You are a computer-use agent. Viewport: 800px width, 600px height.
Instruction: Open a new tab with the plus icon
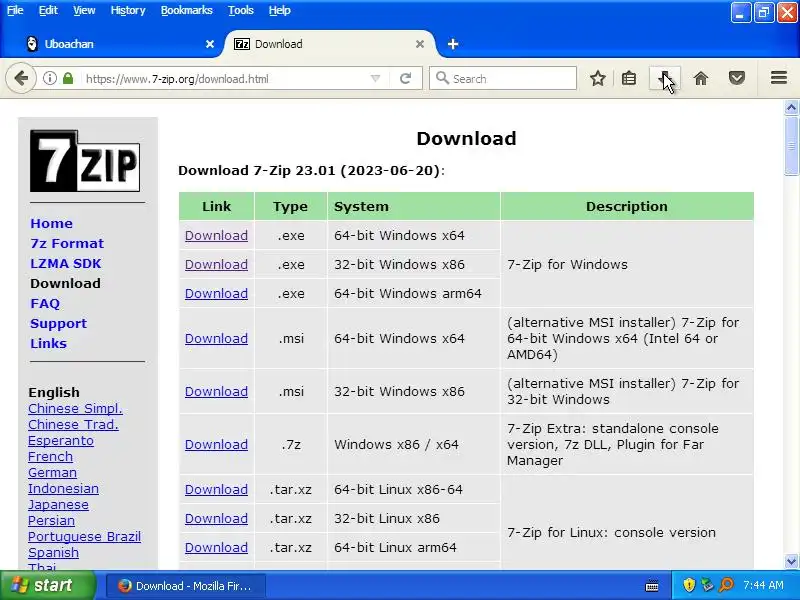(453, 44)
